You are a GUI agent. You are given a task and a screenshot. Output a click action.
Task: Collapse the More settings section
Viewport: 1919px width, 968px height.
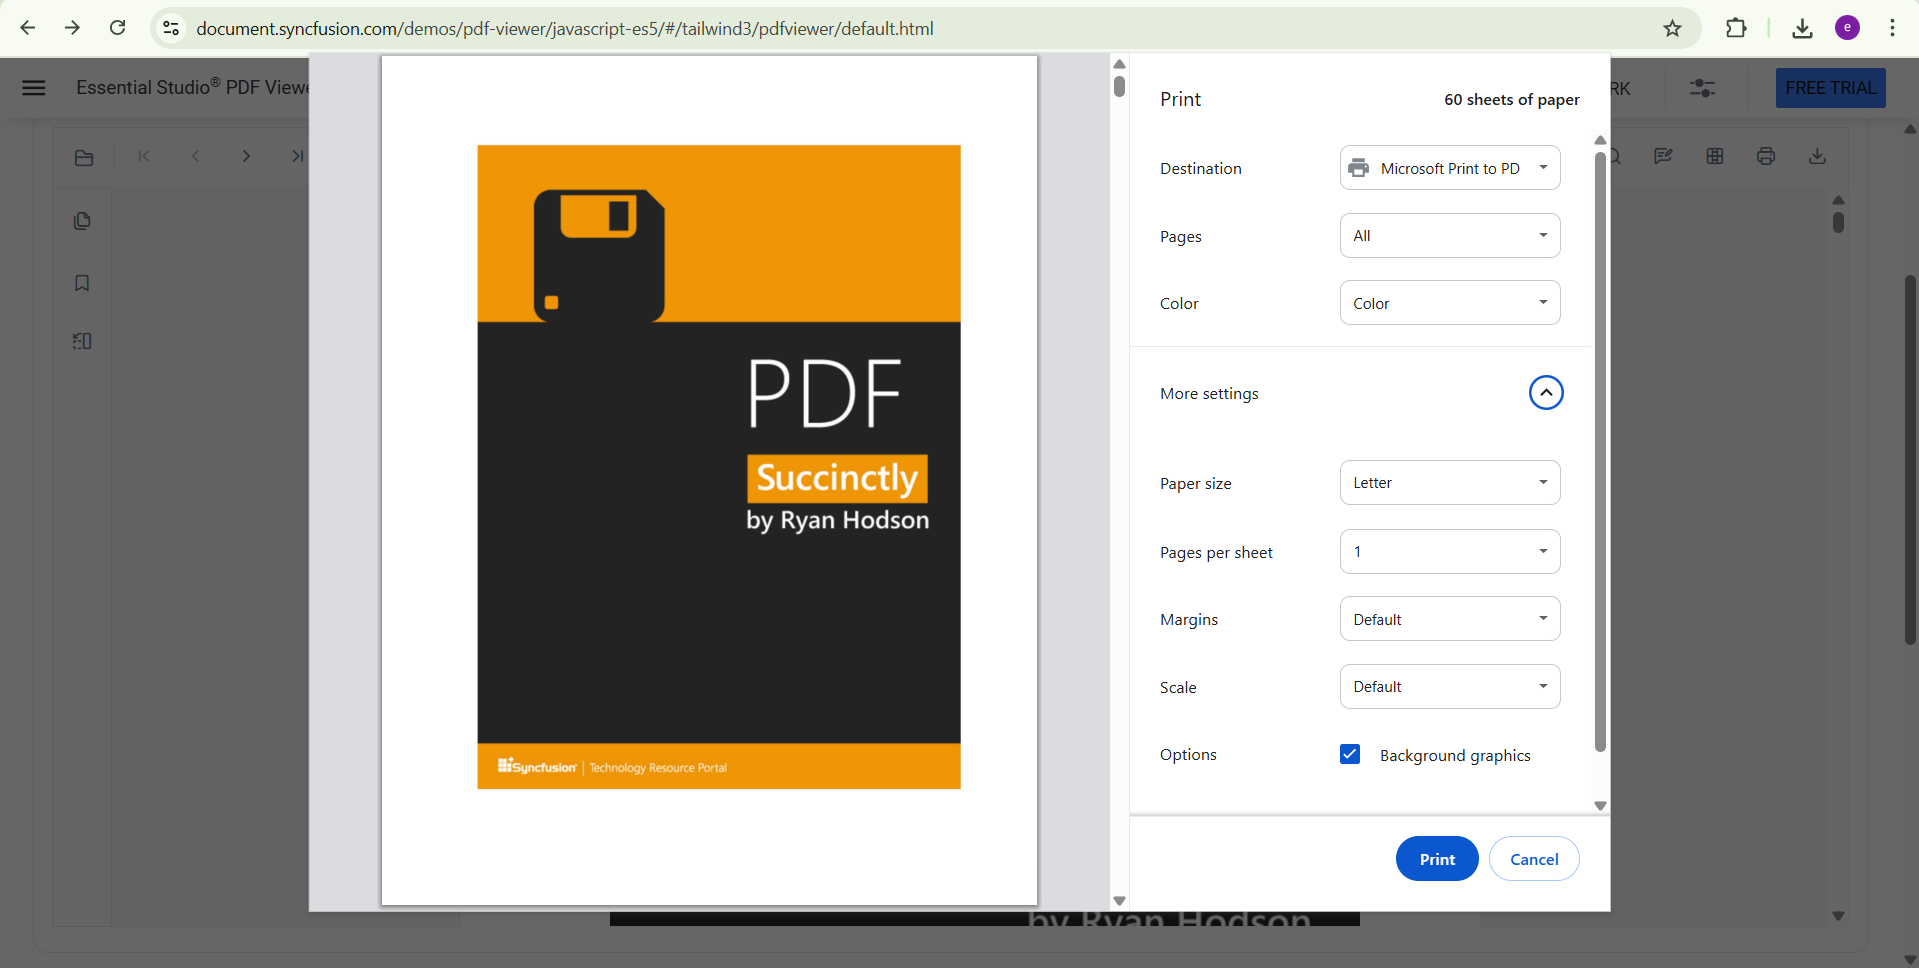pyautogui.click(x=1545, y=392)
